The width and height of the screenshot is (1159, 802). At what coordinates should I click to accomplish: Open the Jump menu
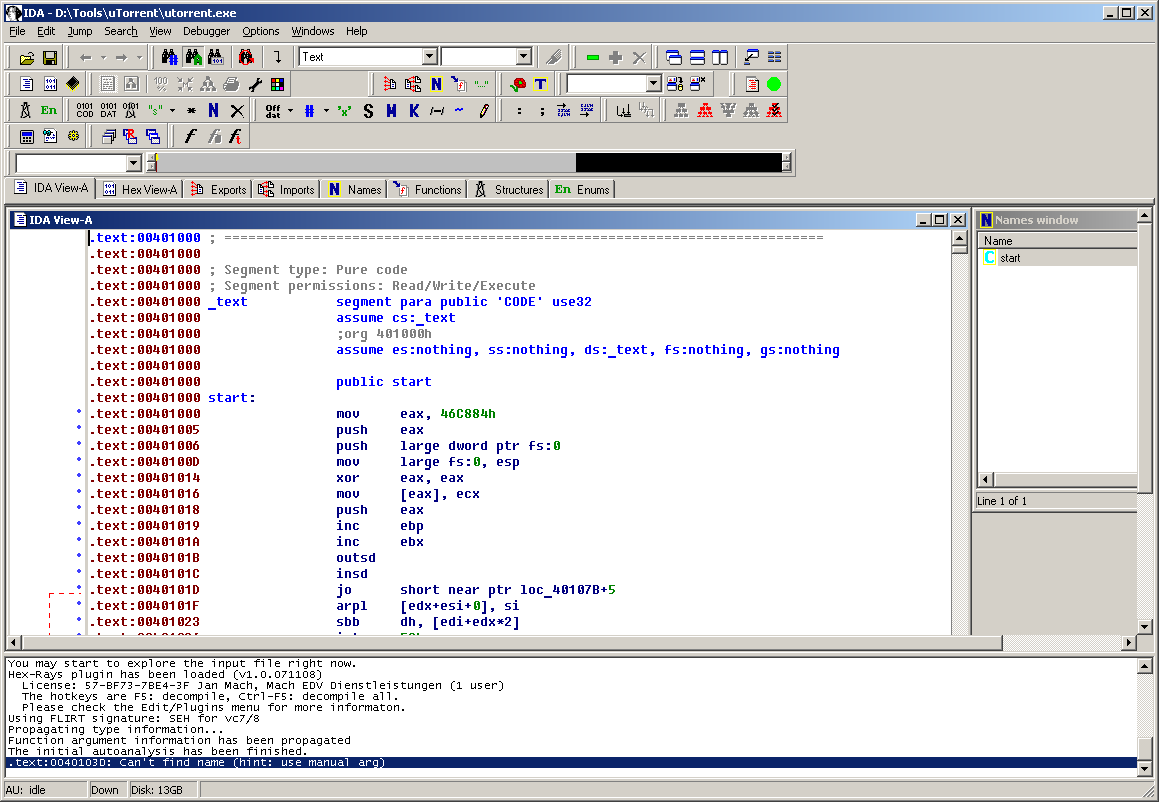pyautogui.click(x=80, y=31)
